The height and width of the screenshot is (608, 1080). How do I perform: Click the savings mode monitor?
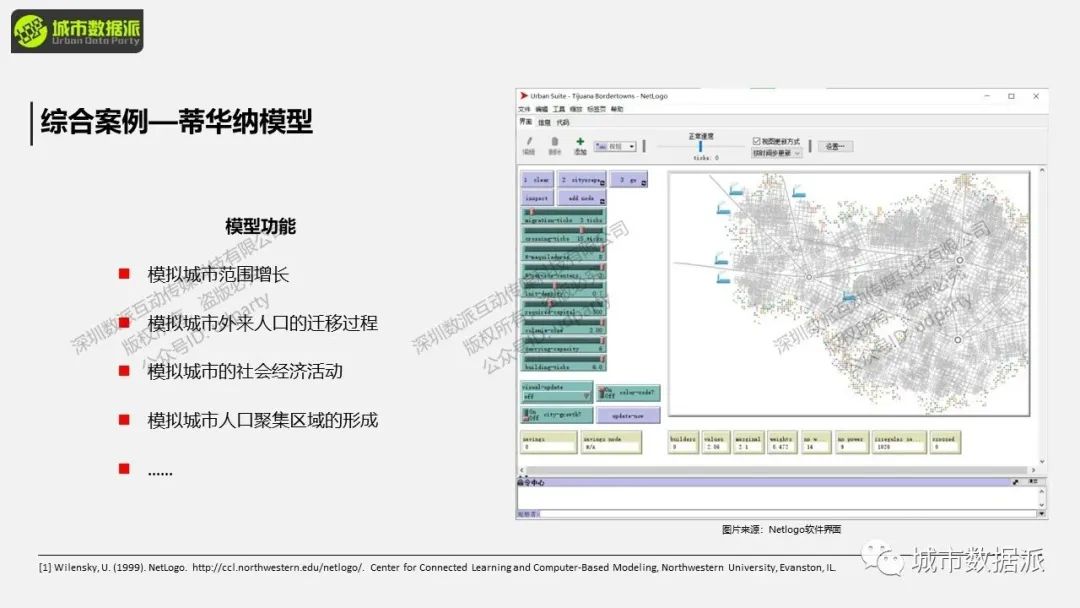[x=611, y=442]
